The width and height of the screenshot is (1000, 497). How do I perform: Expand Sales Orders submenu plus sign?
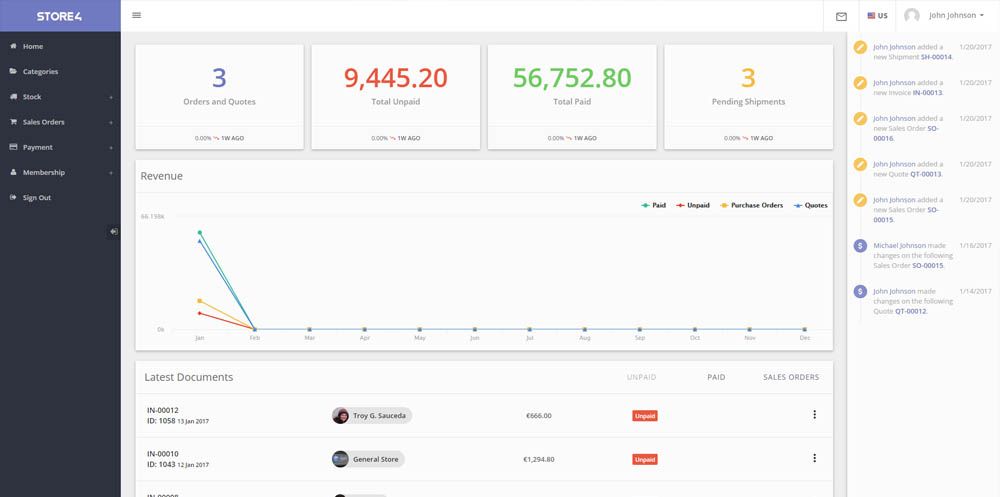pyautogui.click(x=111, y=122)
